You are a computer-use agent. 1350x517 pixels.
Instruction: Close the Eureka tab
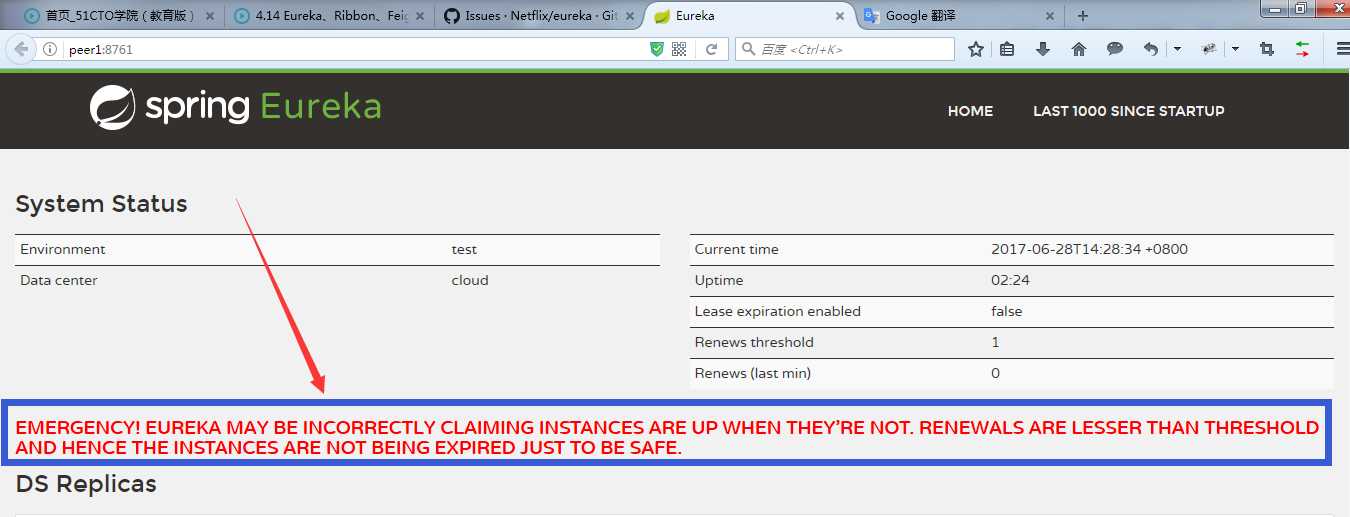[x=840, y=16]
